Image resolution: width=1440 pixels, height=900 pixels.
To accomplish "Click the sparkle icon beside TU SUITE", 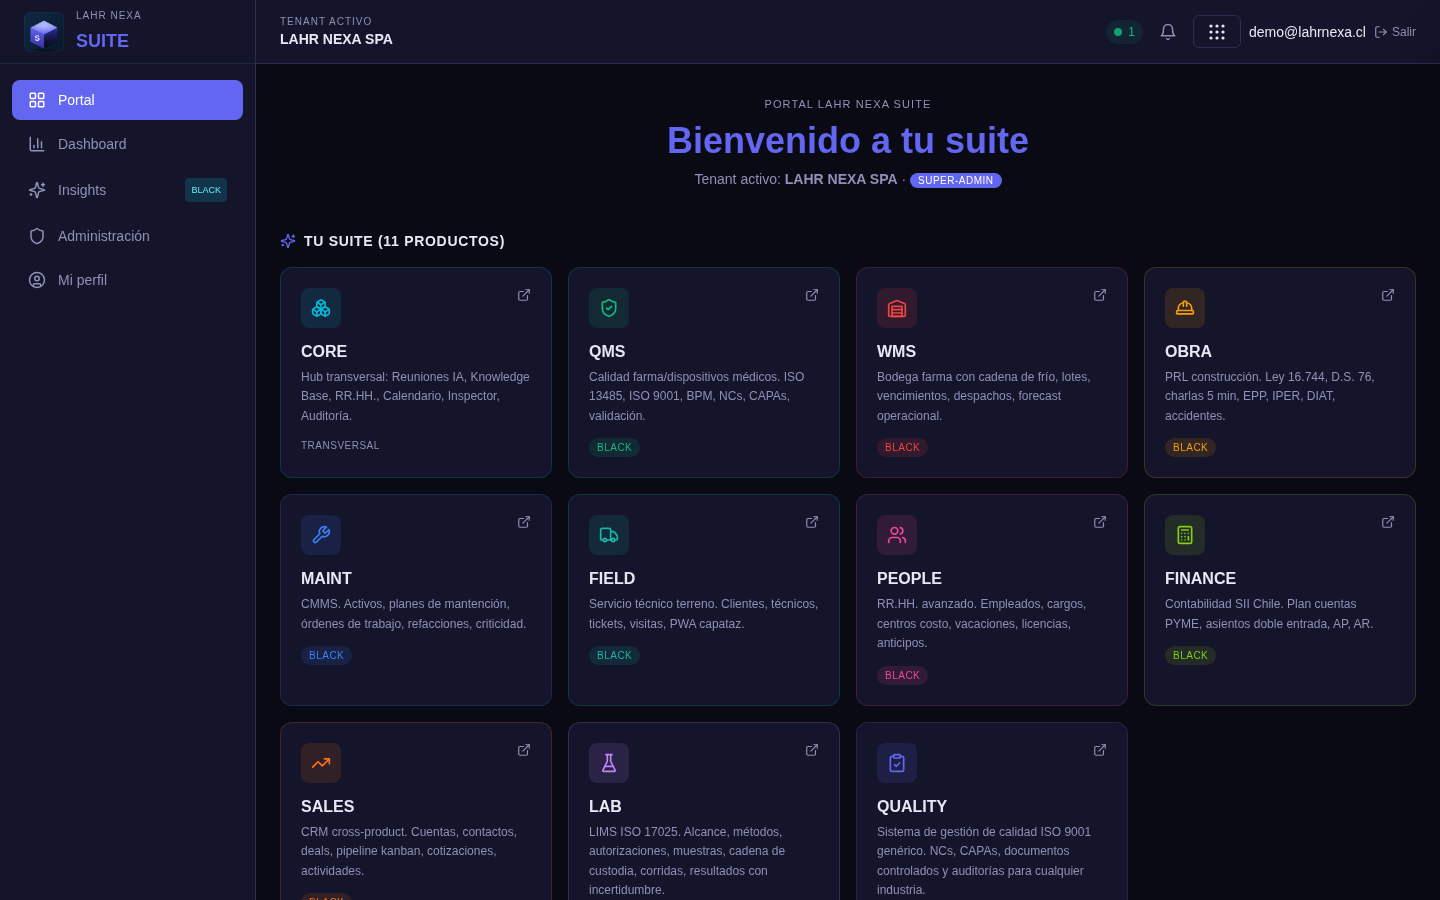I will coord(288,241).
